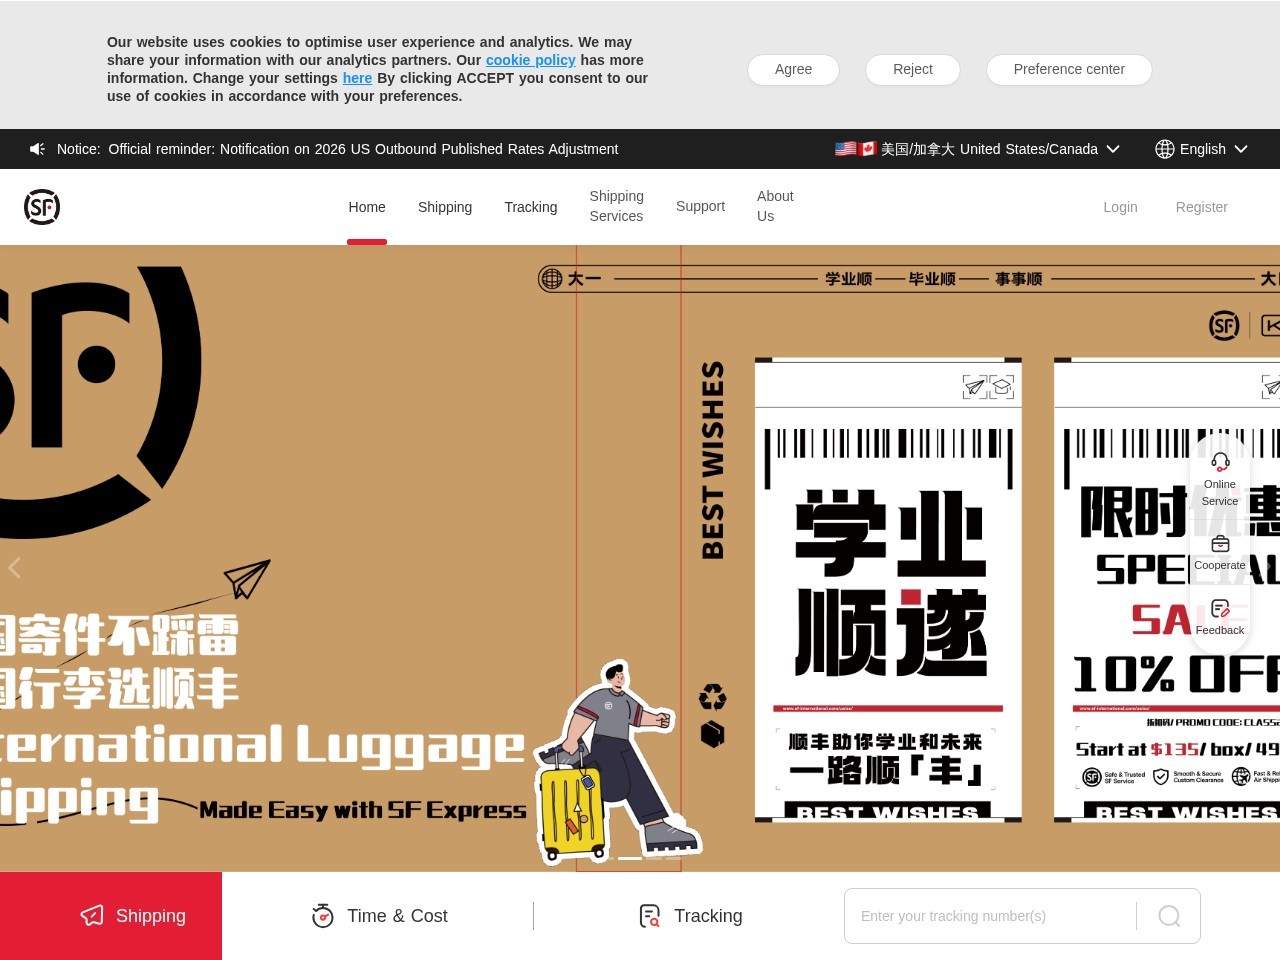Select the active carousel indicator dot
Viewport: 1280px width, 960px height.
(x=628, y=857)
